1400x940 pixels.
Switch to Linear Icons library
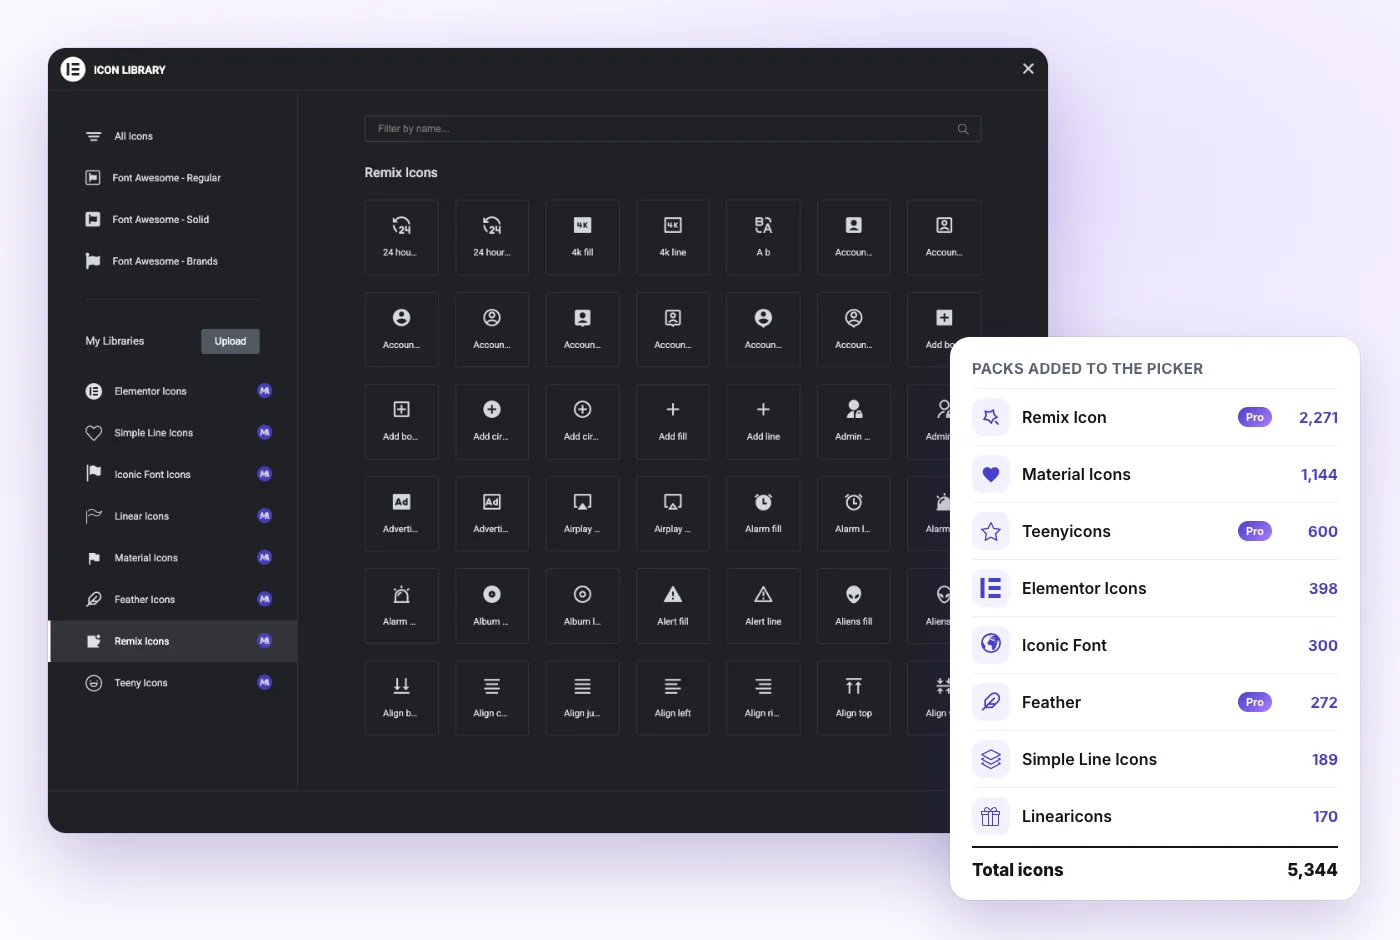[172, 516]
